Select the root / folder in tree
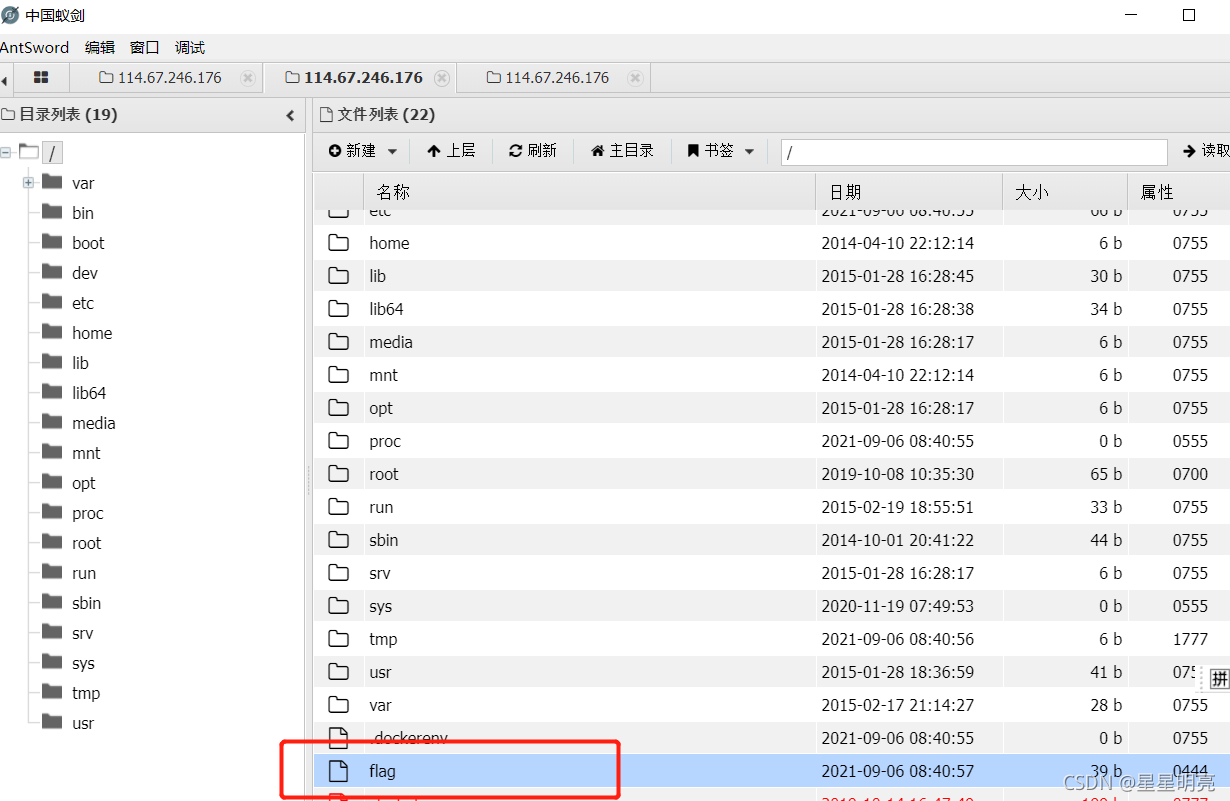 pos(53,153)
